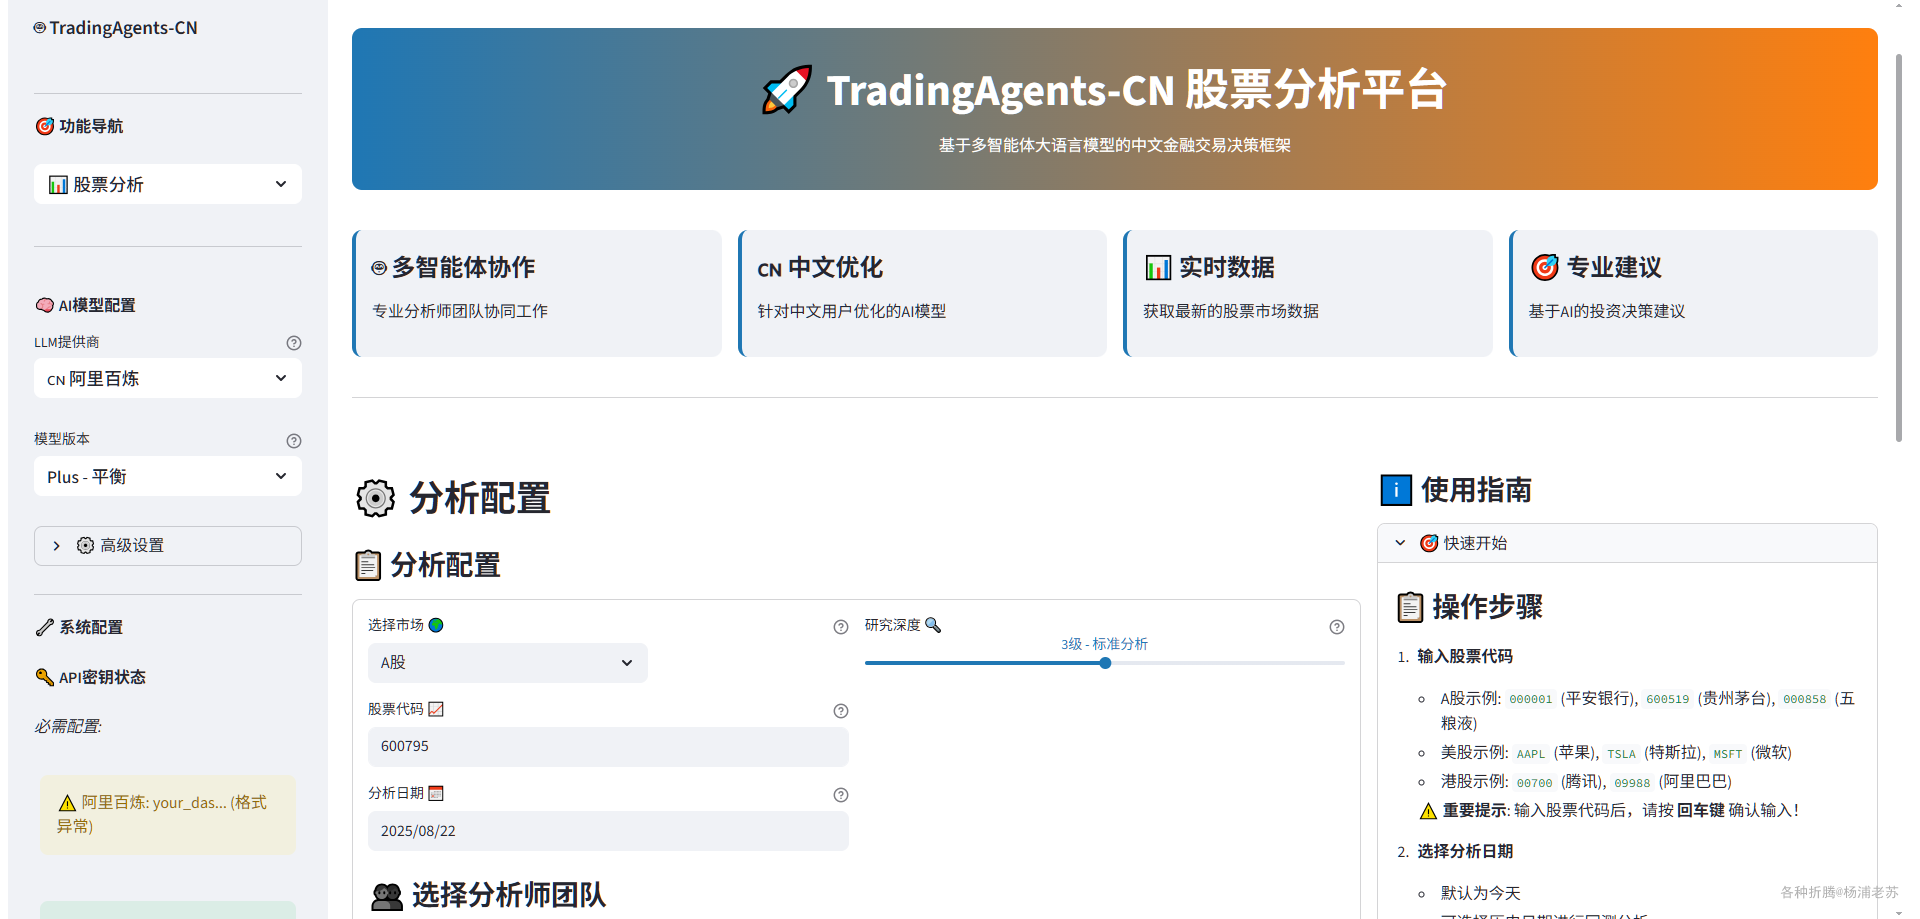Click the 专业建议 card title
Image resolution: width=1920 pixels, height=919 pixels.
tap(1614, 268)
